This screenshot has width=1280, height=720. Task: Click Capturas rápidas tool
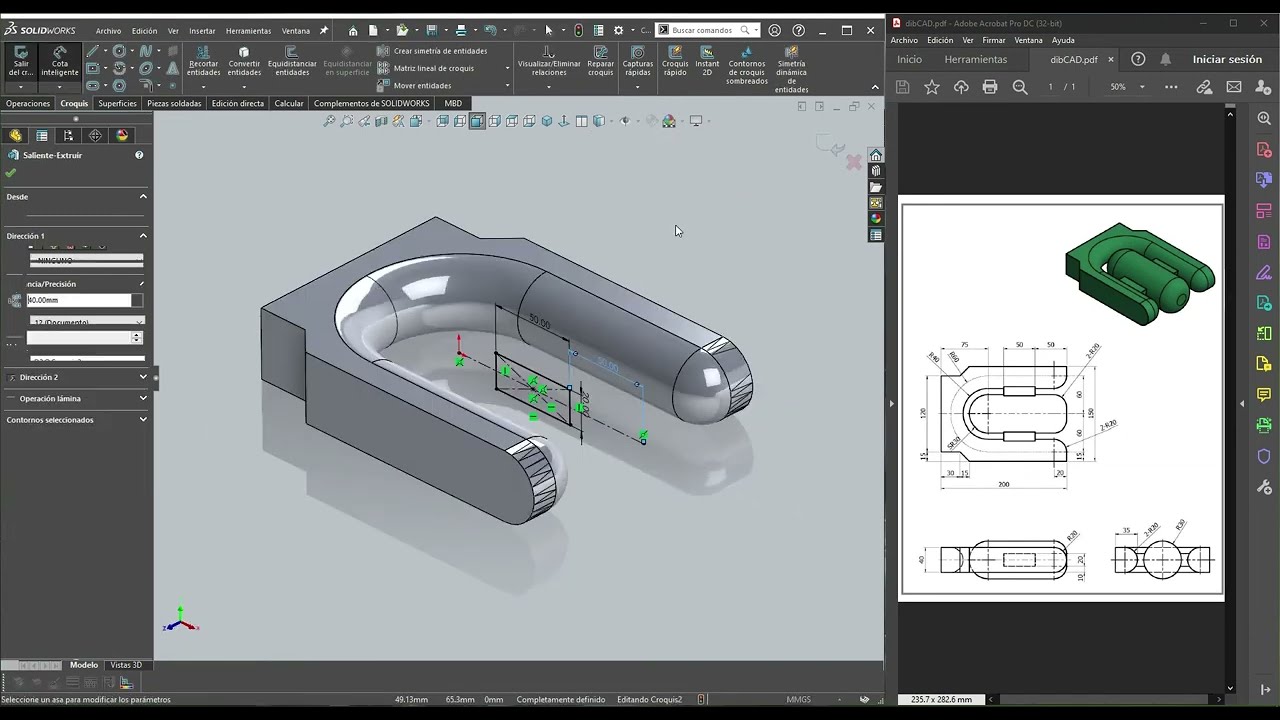pyautogui.click(x=638, y=62)
